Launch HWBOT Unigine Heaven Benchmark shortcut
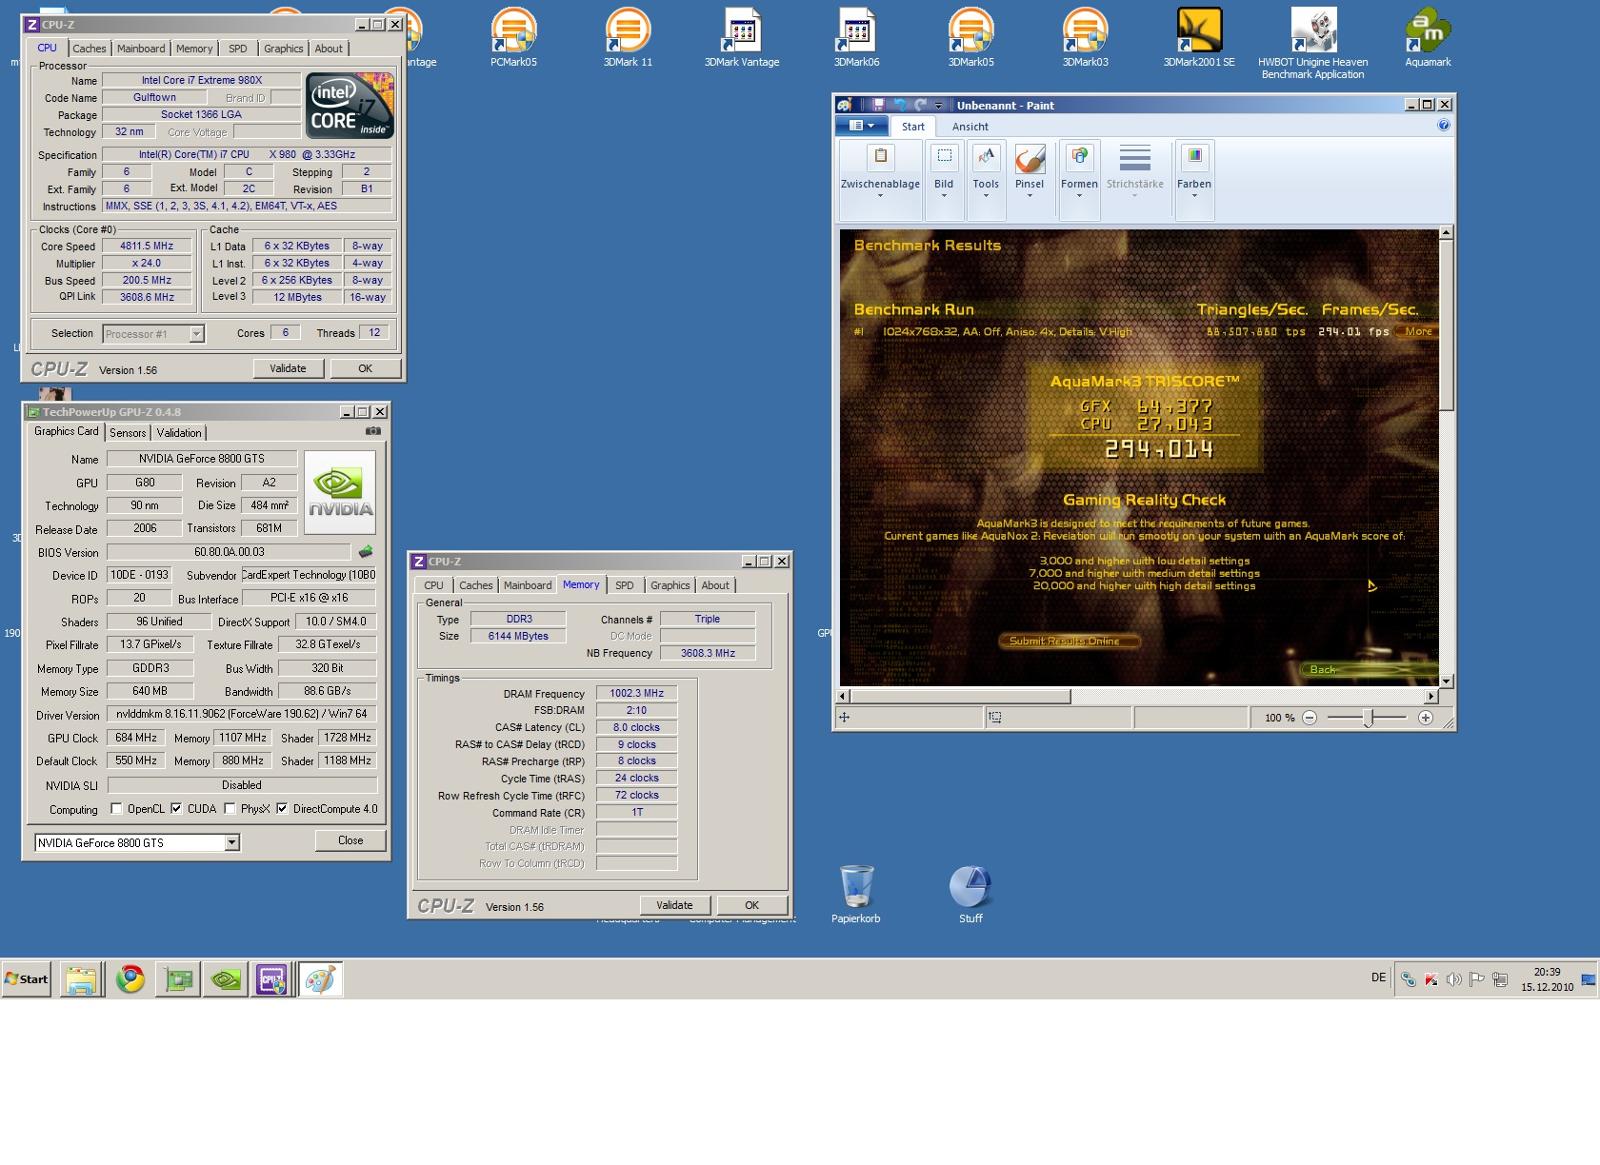 [1313, 42]
